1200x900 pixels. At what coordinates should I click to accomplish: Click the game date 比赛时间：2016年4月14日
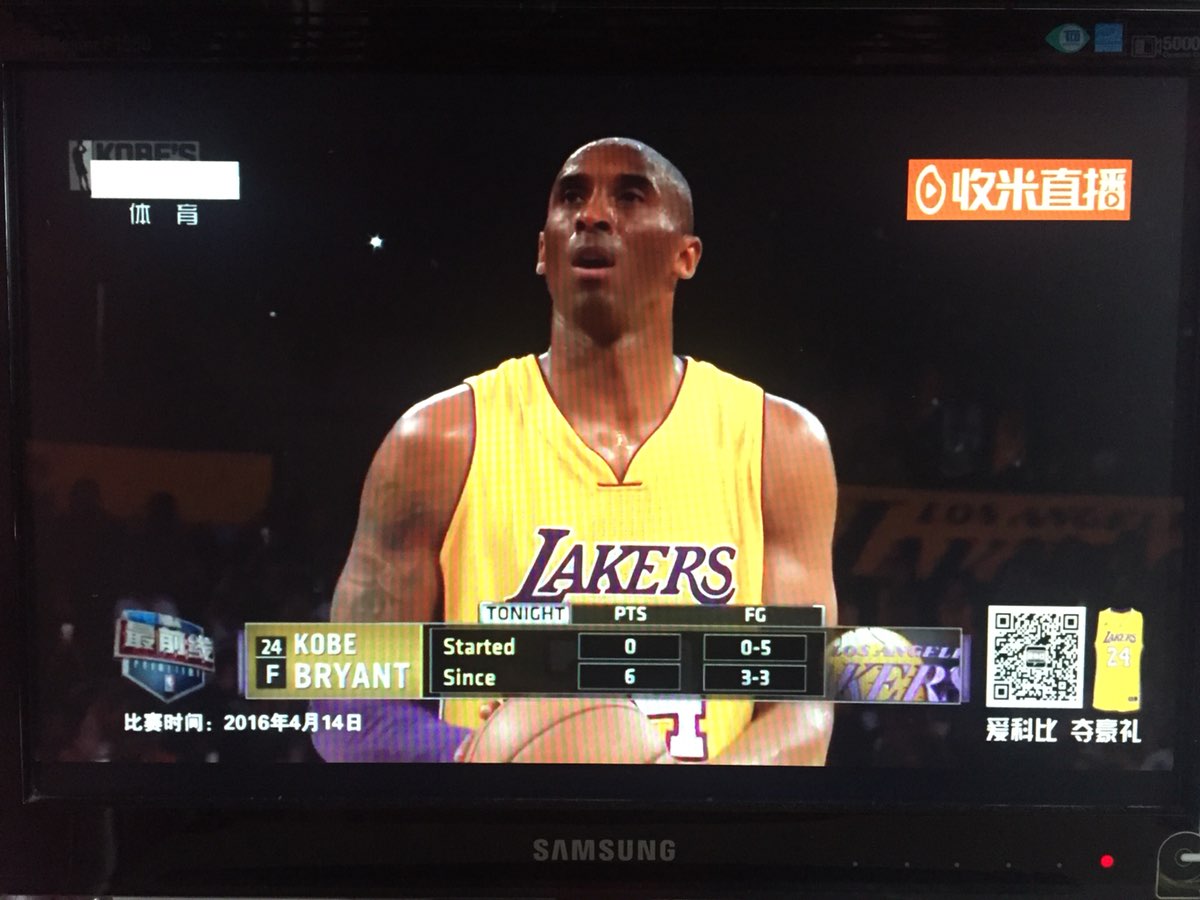(243, 722)
